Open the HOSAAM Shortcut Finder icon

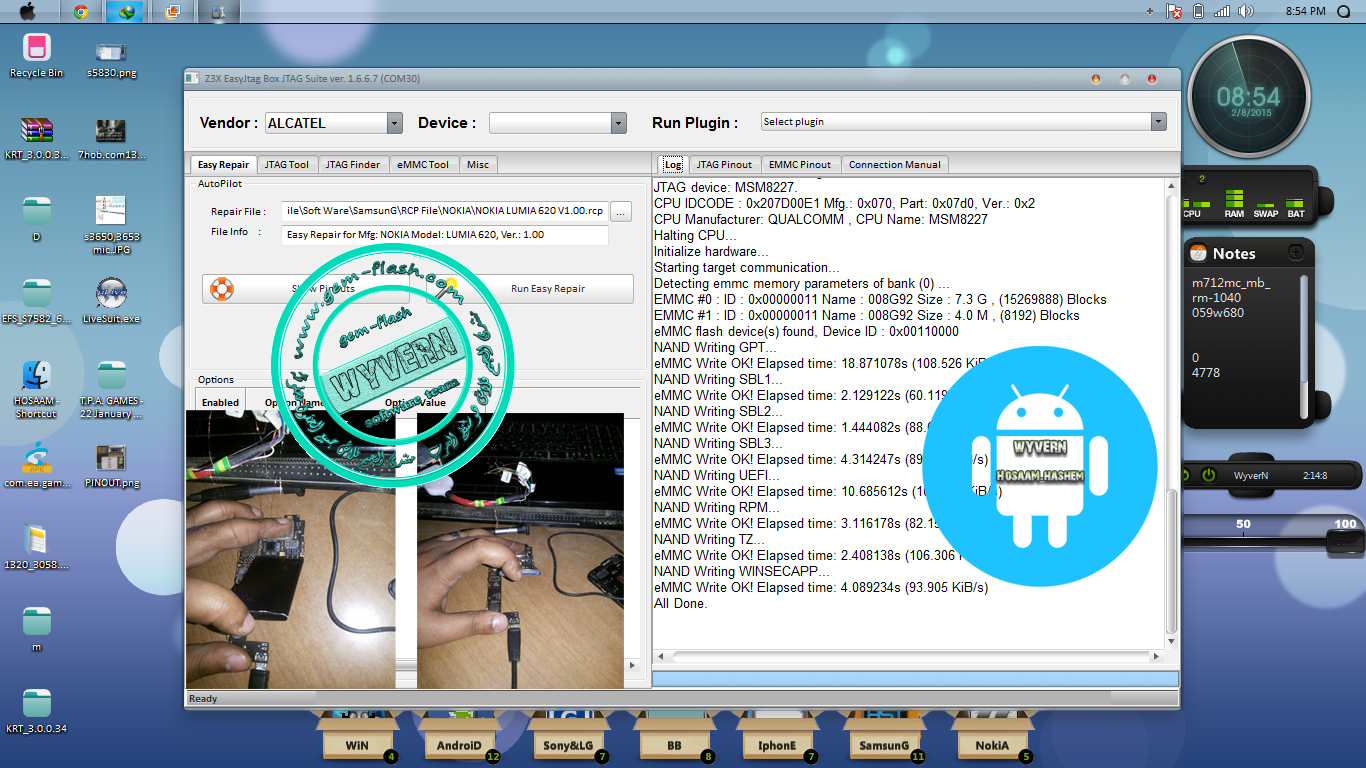37,389
